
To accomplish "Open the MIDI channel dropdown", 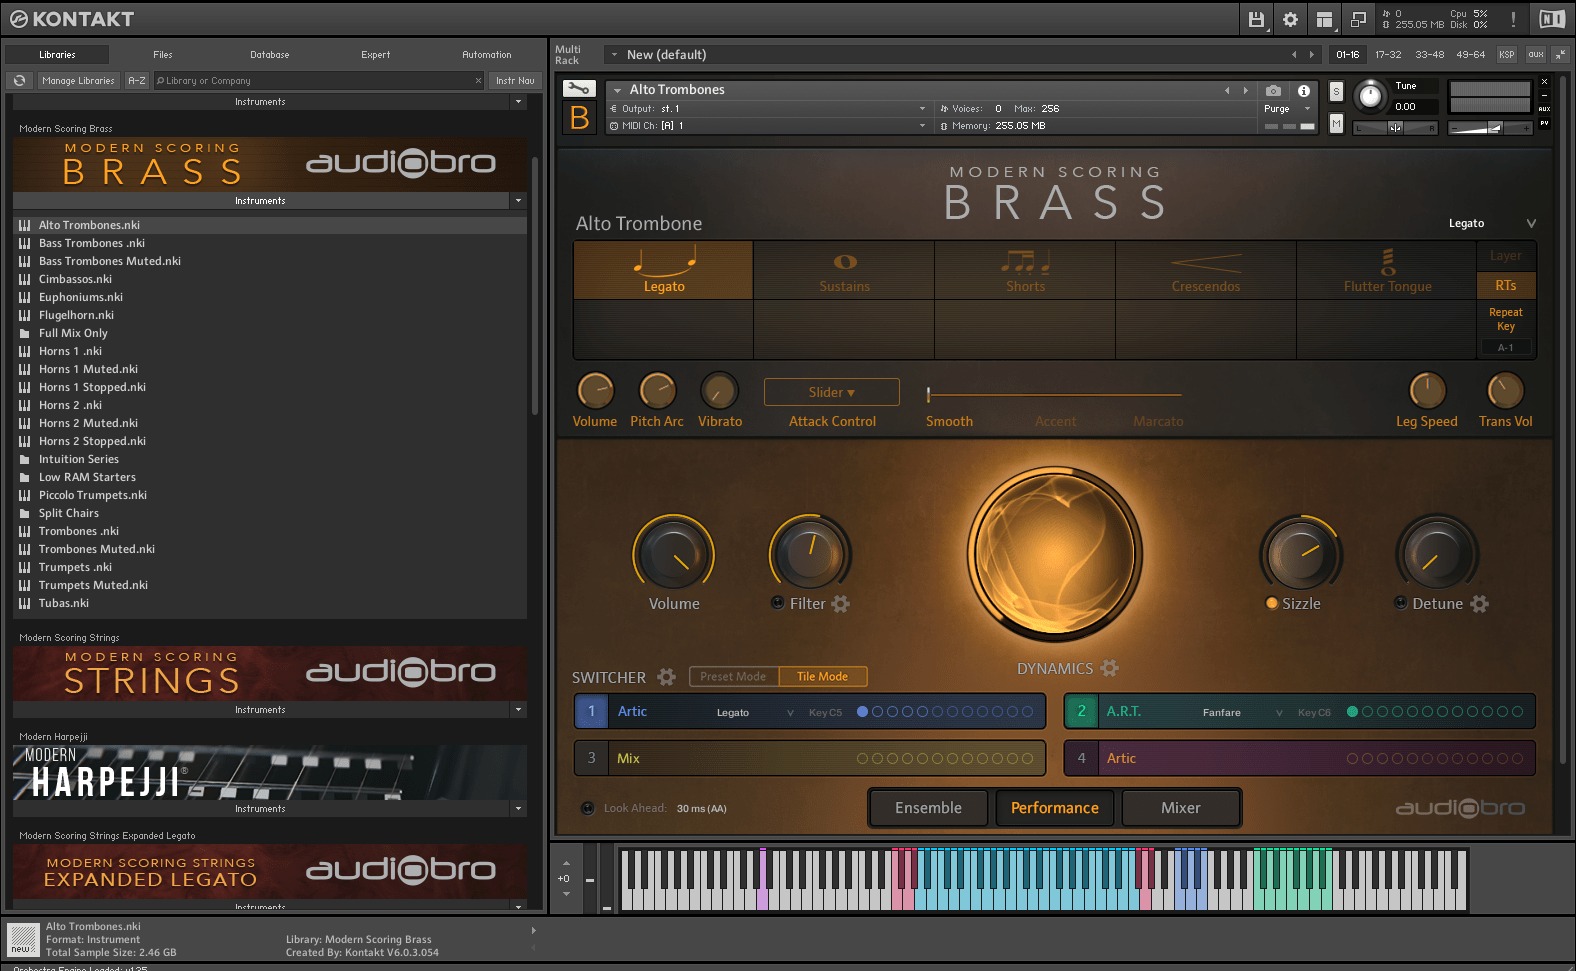I will coord(921,126).
